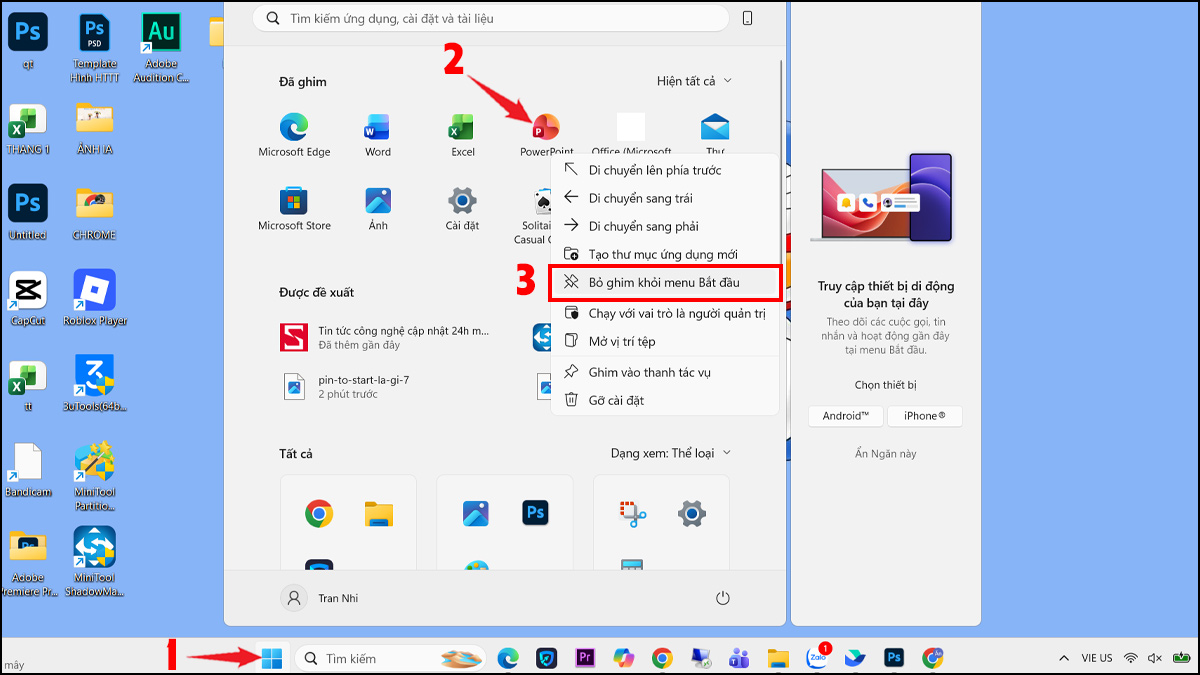This screenshot has height=675, width=1200.
Task: Open Chrome in the Tất cả category grid
Action: [319, 514]
